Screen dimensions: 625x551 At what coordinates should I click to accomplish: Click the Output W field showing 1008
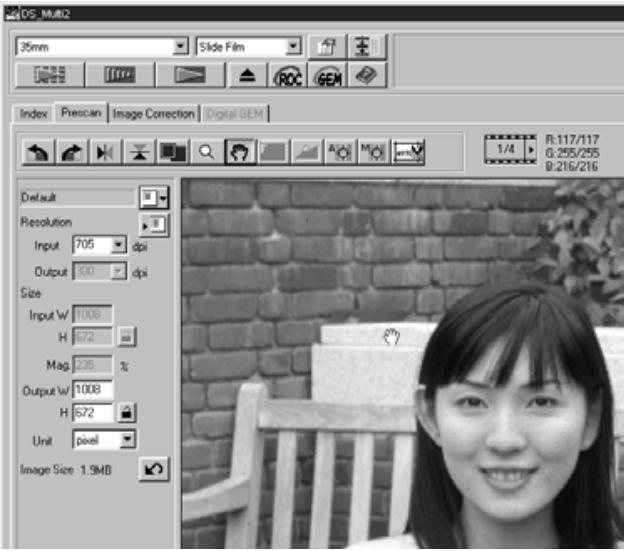[92, 390]
